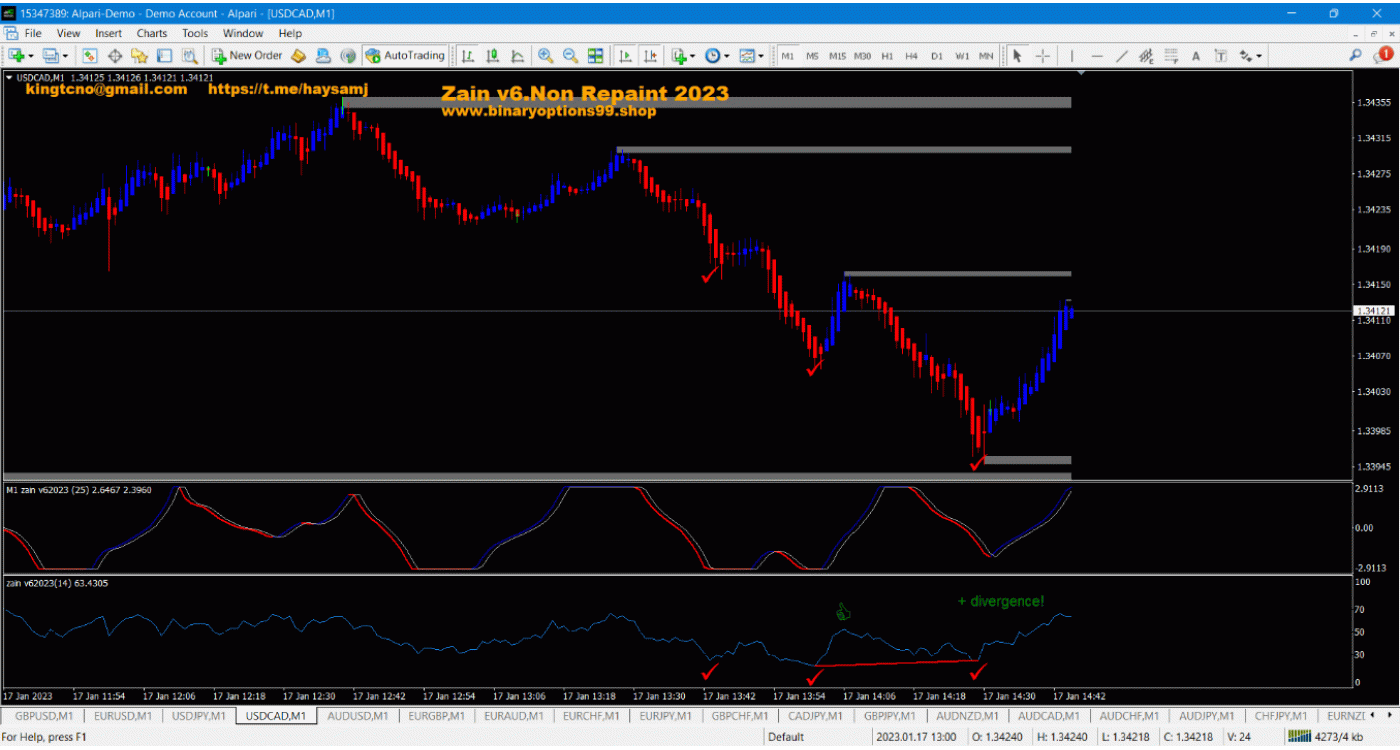Click the New Order button
The height and width of the screenshot is (750, 1400).
247,56
